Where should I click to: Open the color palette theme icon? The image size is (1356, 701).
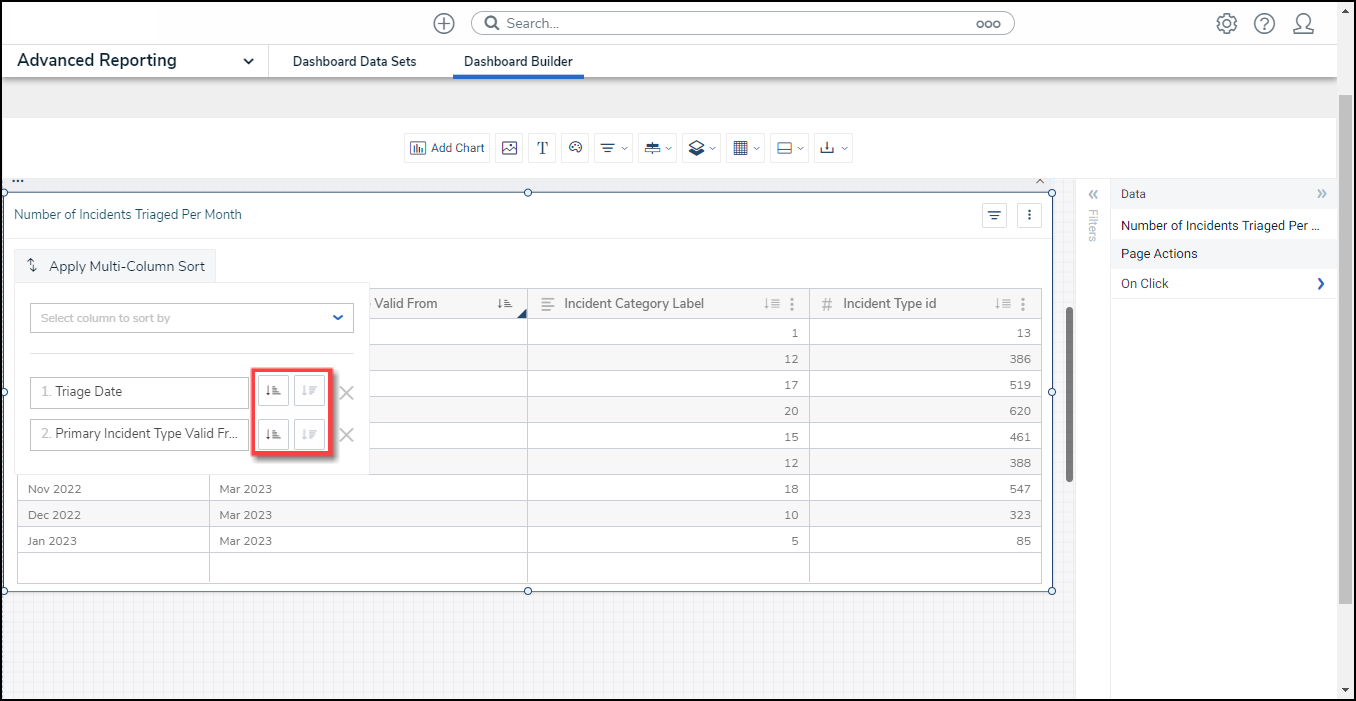pos(575,148)
